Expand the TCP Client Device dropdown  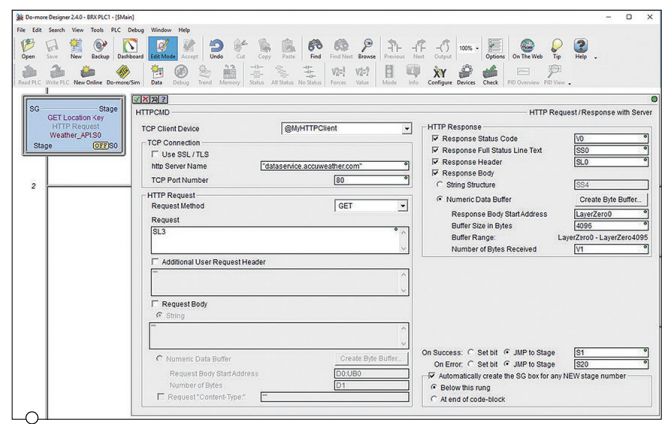[406, 129]
